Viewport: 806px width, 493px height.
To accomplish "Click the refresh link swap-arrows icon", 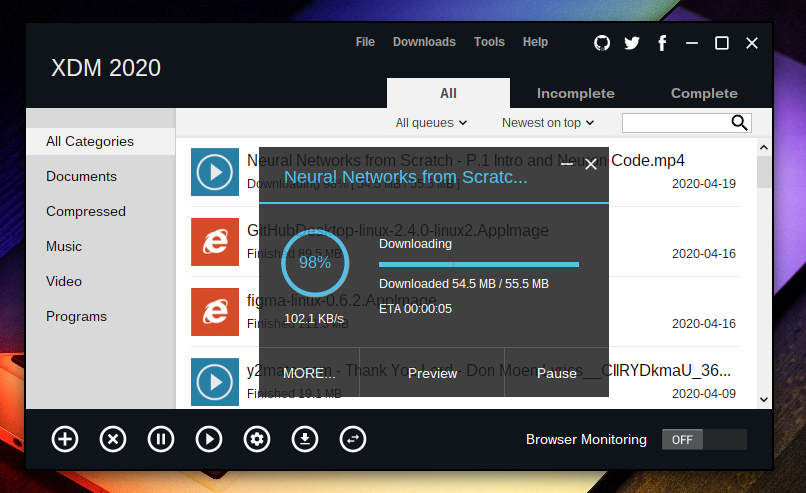I will coord(353,439).
